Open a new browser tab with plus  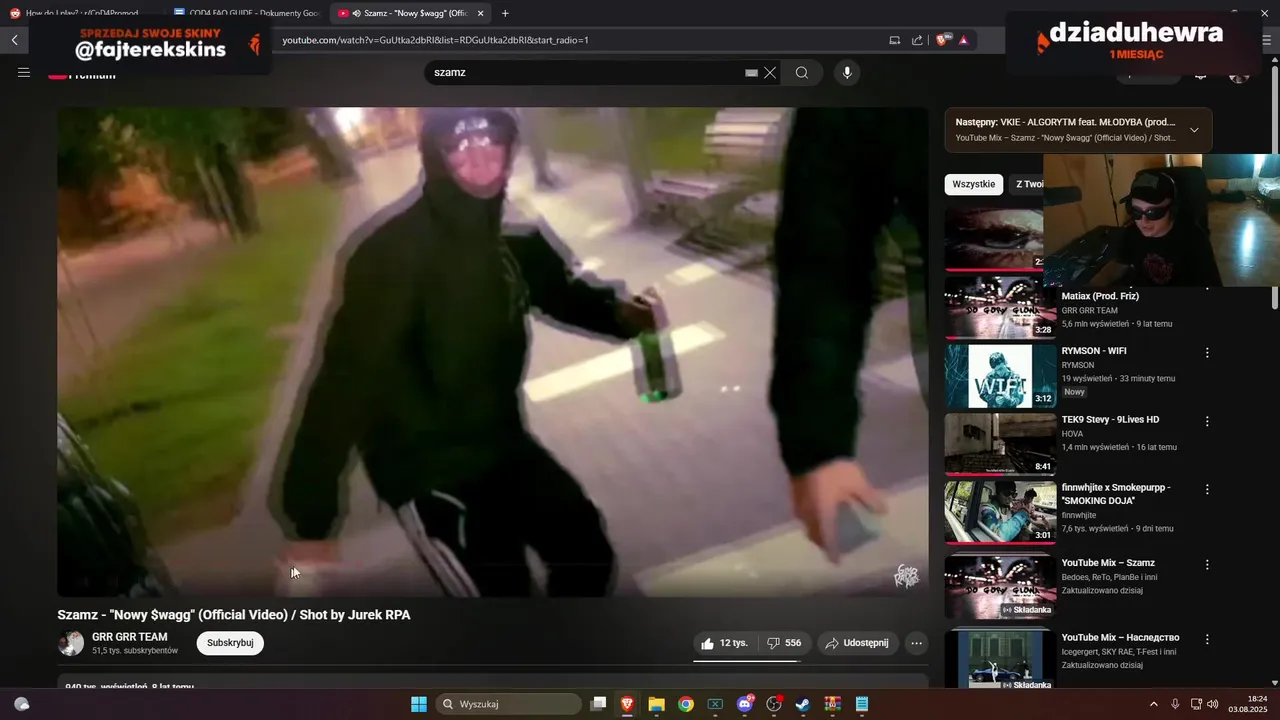pyautogui.click(x=505, y=13)
